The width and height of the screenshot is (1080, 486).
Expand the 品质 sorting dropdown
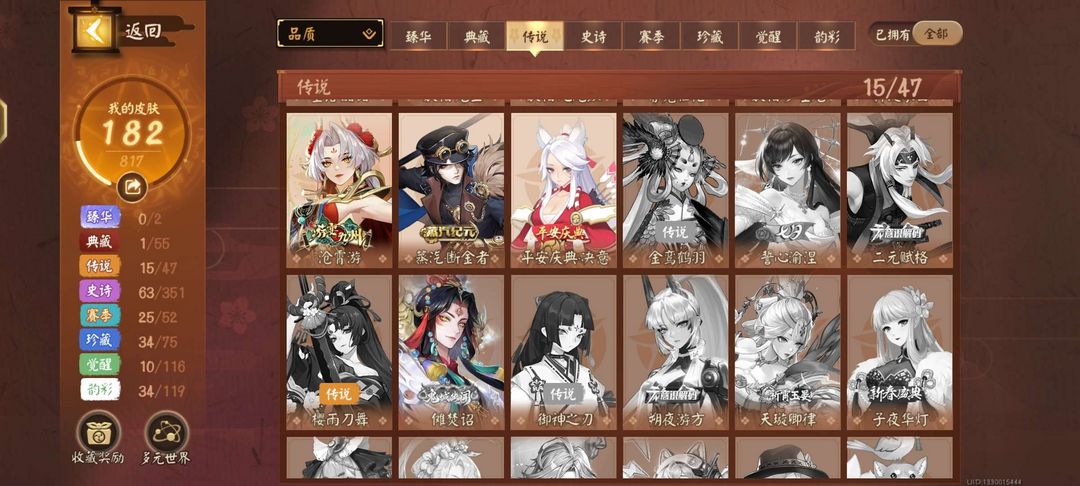pyautogui.click(x=331, y=33)
